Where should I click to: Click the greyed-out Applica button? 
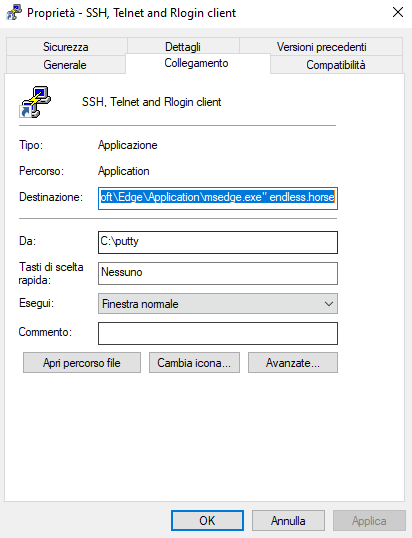[x=369, y=520]
